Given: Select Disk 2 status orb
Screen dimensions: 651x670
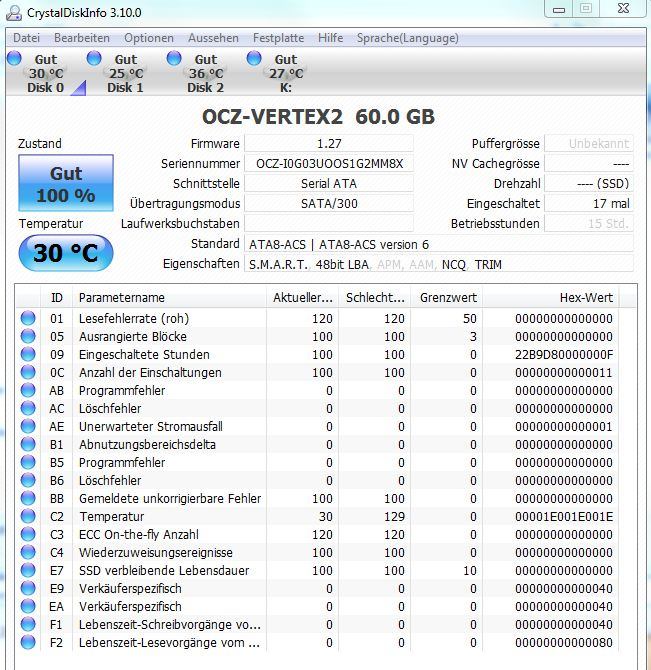Looking at the screenshot, I should coord(174,58).
